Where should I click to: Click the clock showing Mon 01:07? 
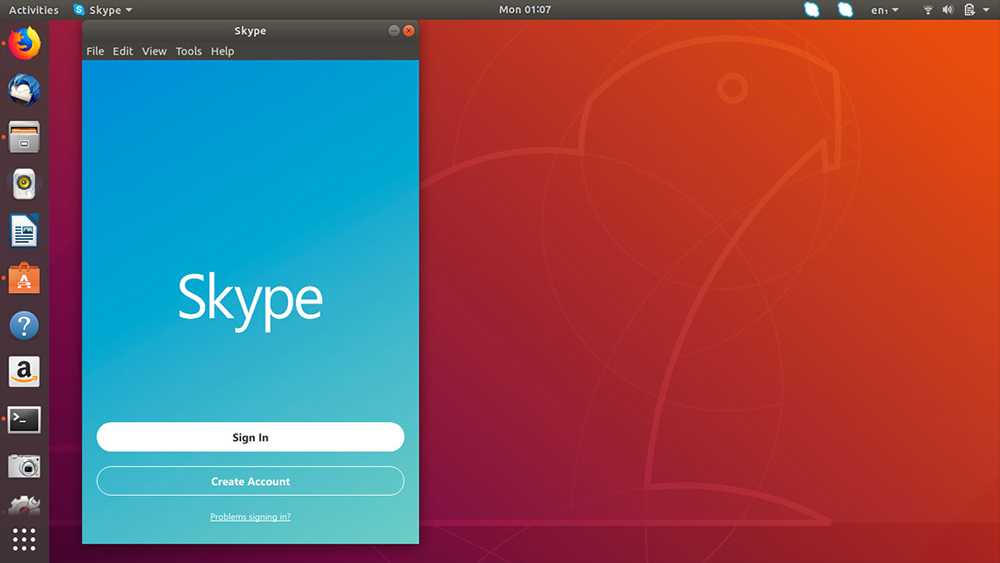tap(525, 10)
